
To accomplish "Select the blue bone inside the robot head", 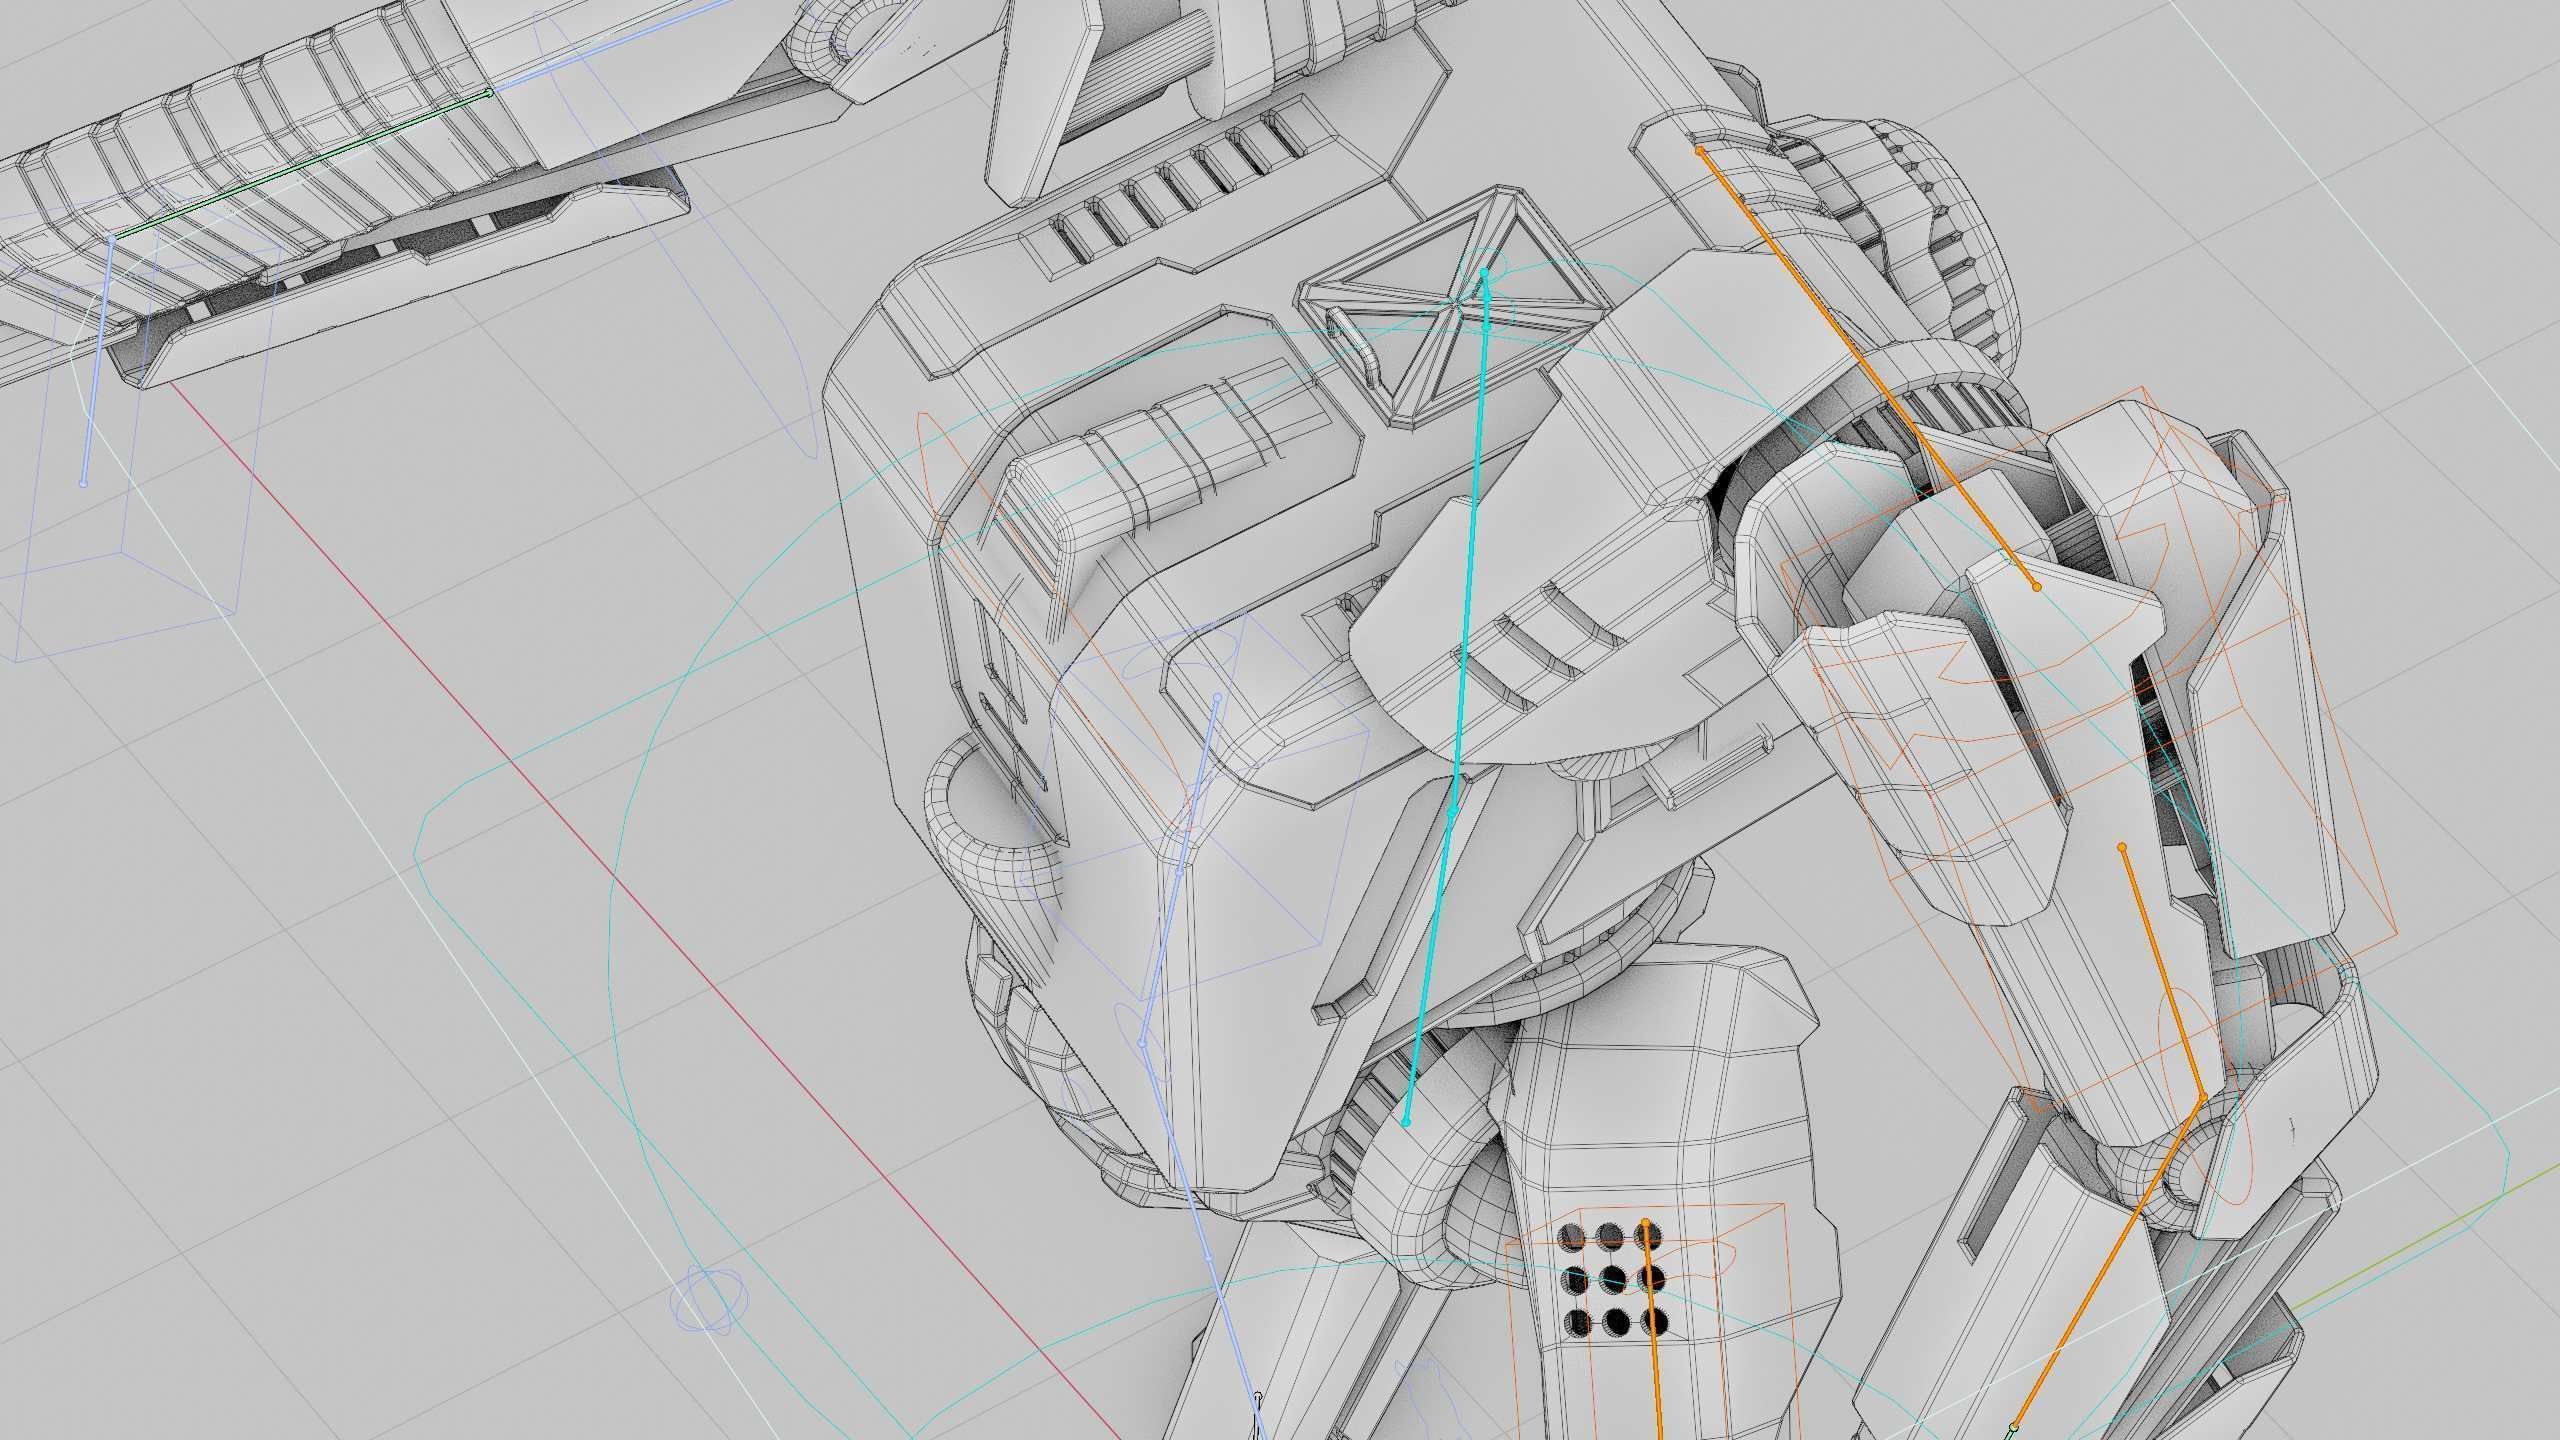I will (1180, 870).
